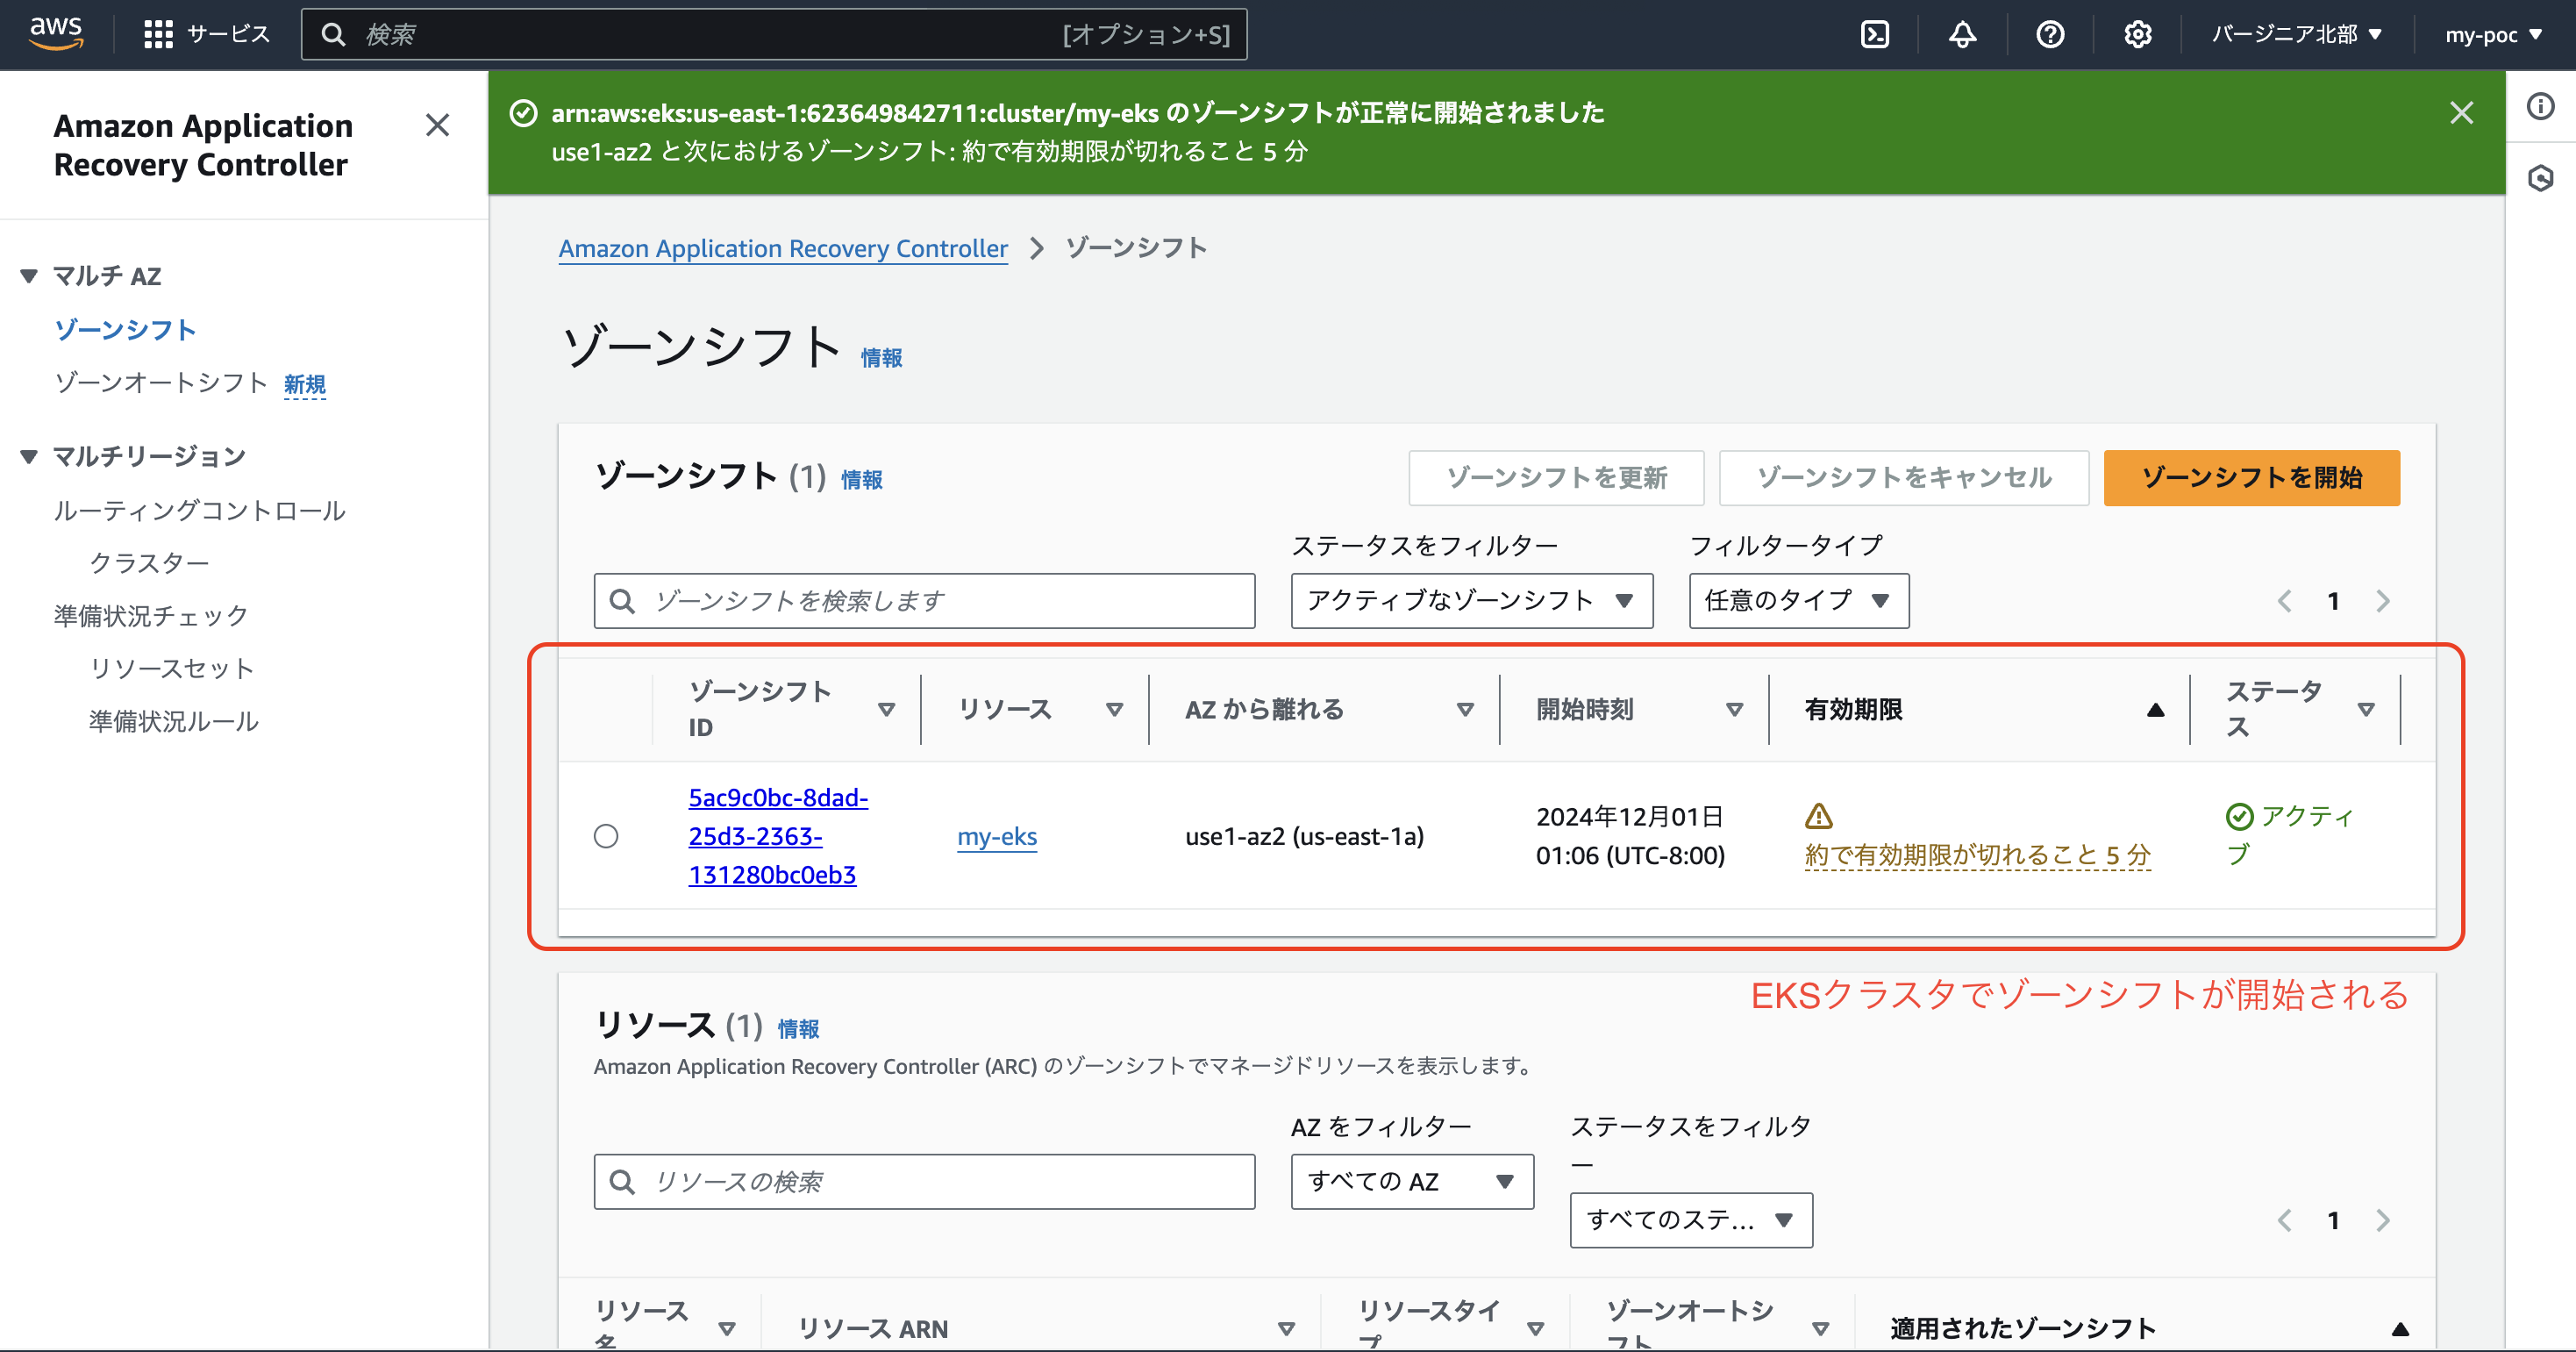Go to next page in zonal shift table

(x=2383, y=601)
